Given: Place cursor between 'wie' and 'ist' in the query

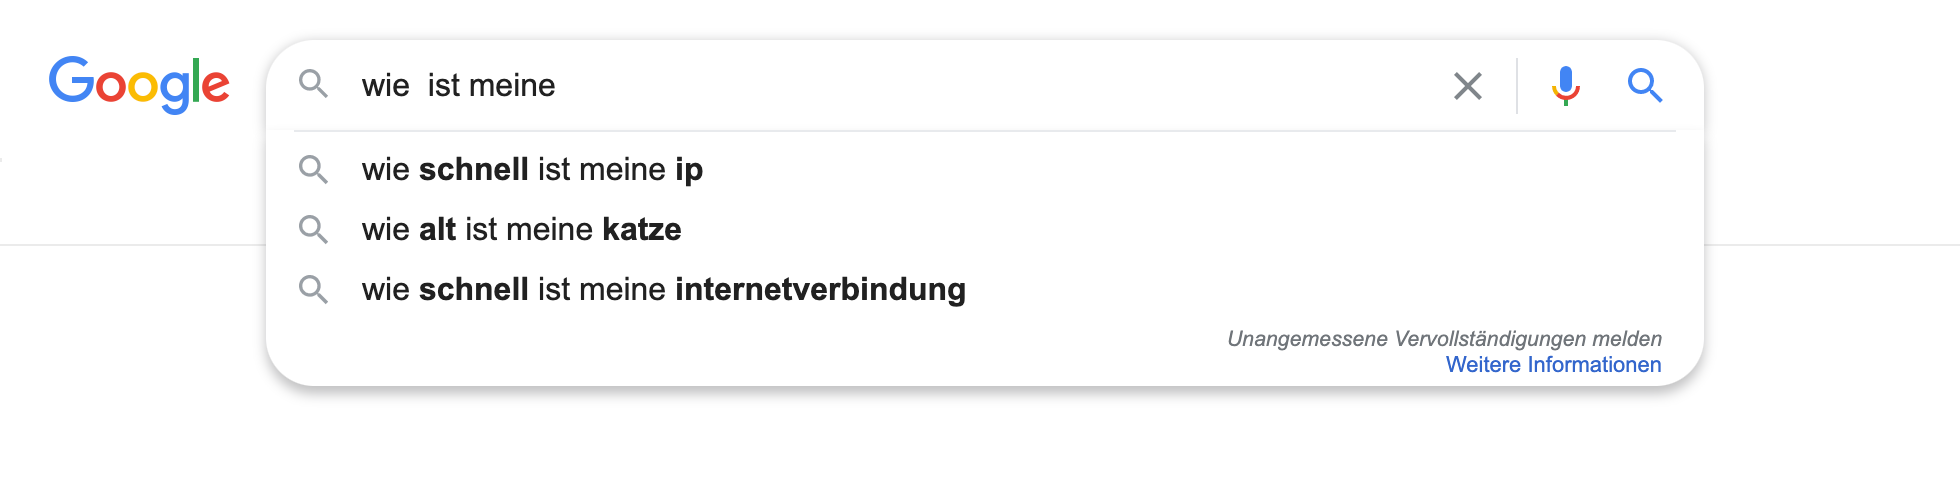Looking at the screenshot, I should 419,86.
